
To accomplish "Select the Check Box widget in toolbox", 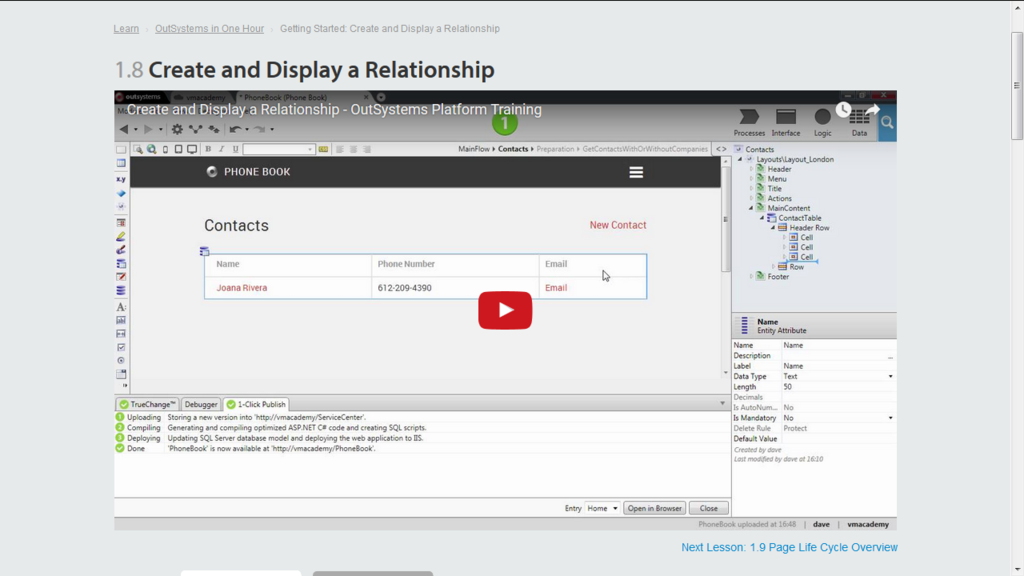I will 121,347.
